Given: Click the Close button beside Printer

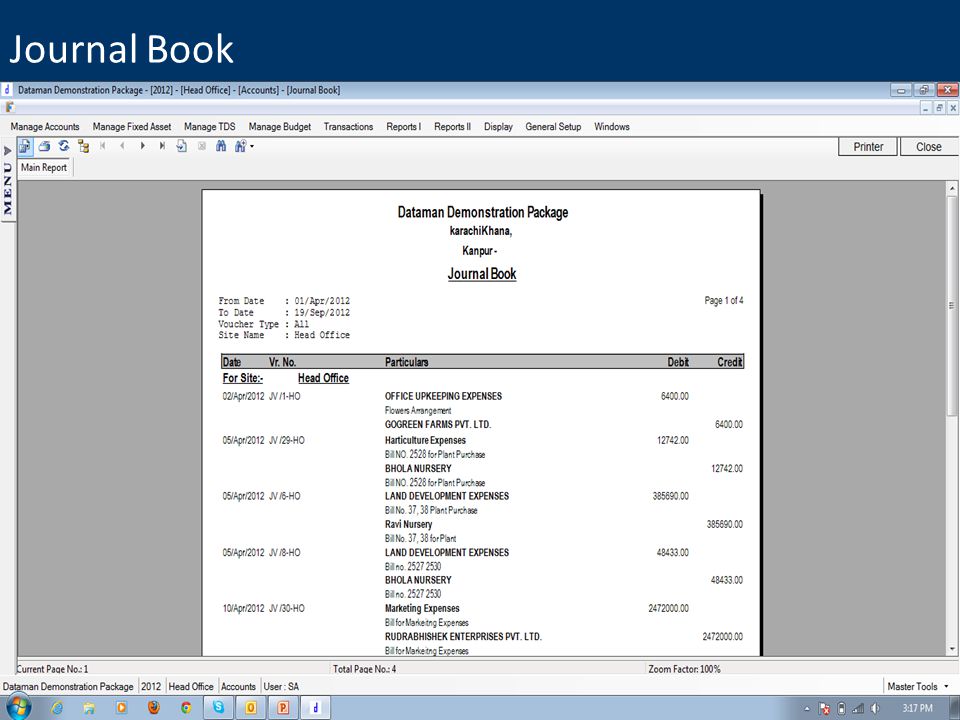Looking at the screenshot, I should (x=928, y=147).
